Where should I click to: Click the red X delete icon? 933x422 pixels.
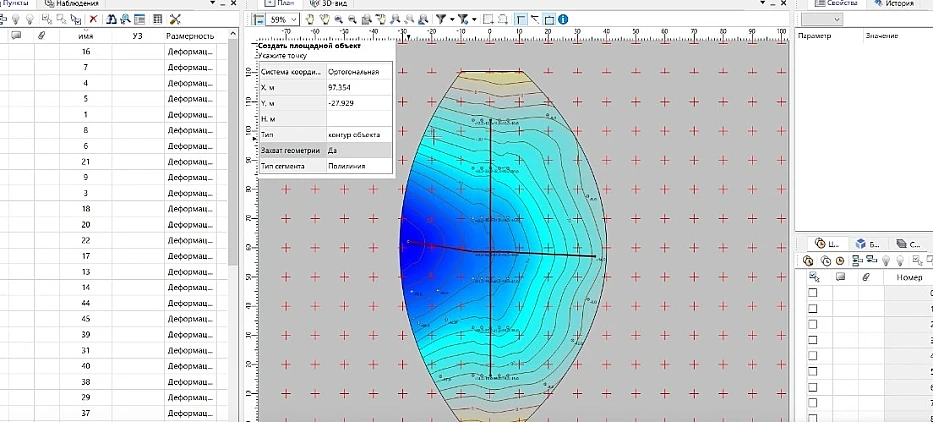point(93,19)
